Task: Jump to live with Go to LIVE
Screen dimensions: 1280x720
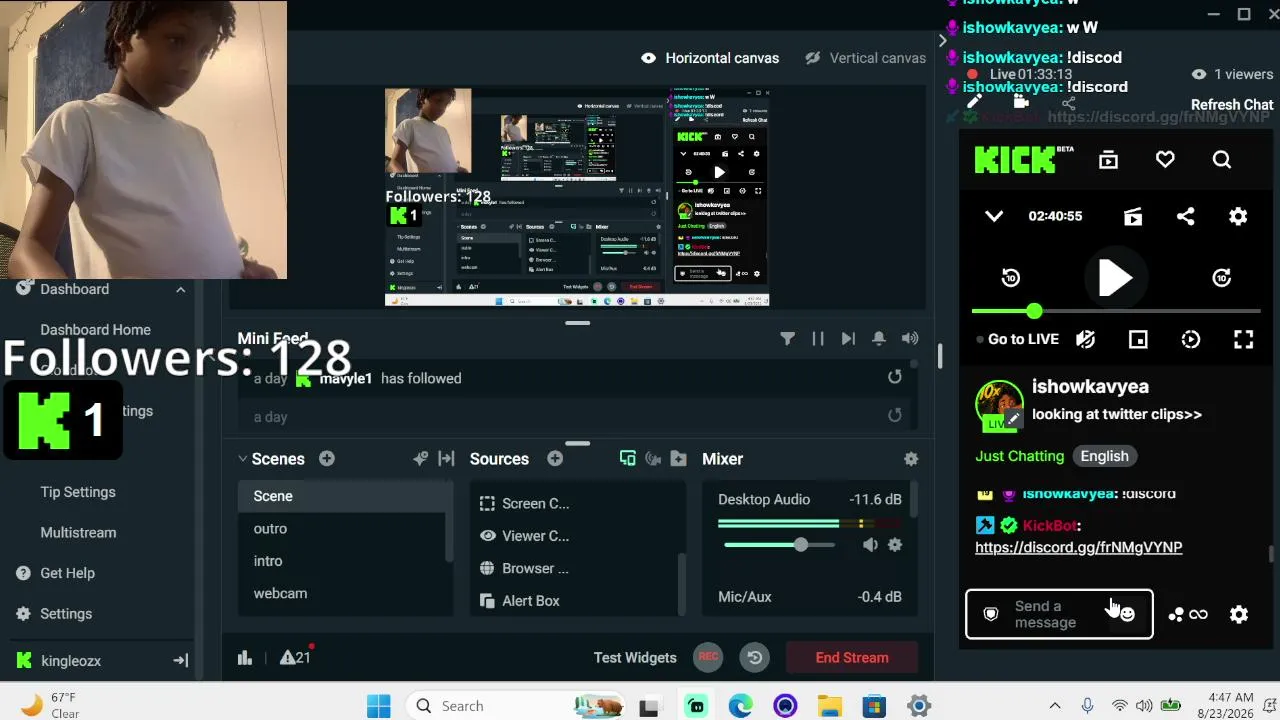Action: (1018, 339)
